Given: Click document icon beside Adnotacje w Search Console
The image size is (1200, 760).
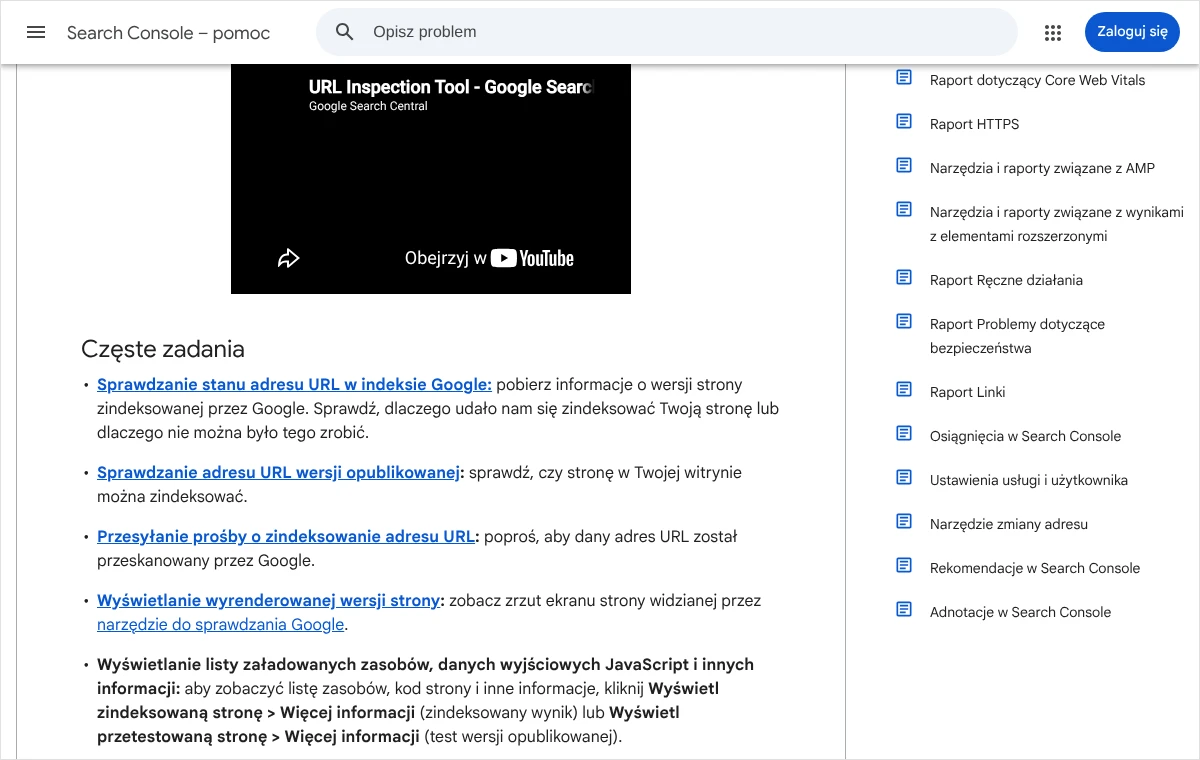Looking at the screenshot, I should pyautogui.click(x=904, y=609).
